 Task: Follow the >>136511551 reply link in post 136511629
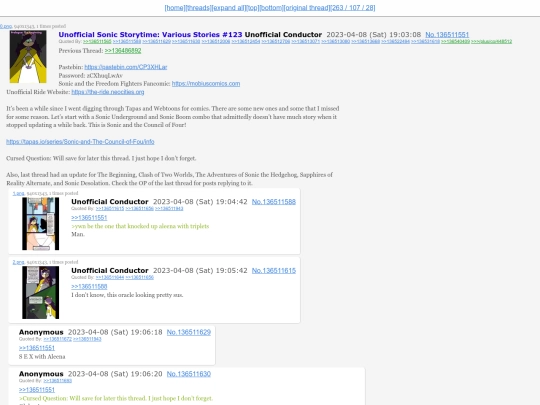(x=37, y=348)
